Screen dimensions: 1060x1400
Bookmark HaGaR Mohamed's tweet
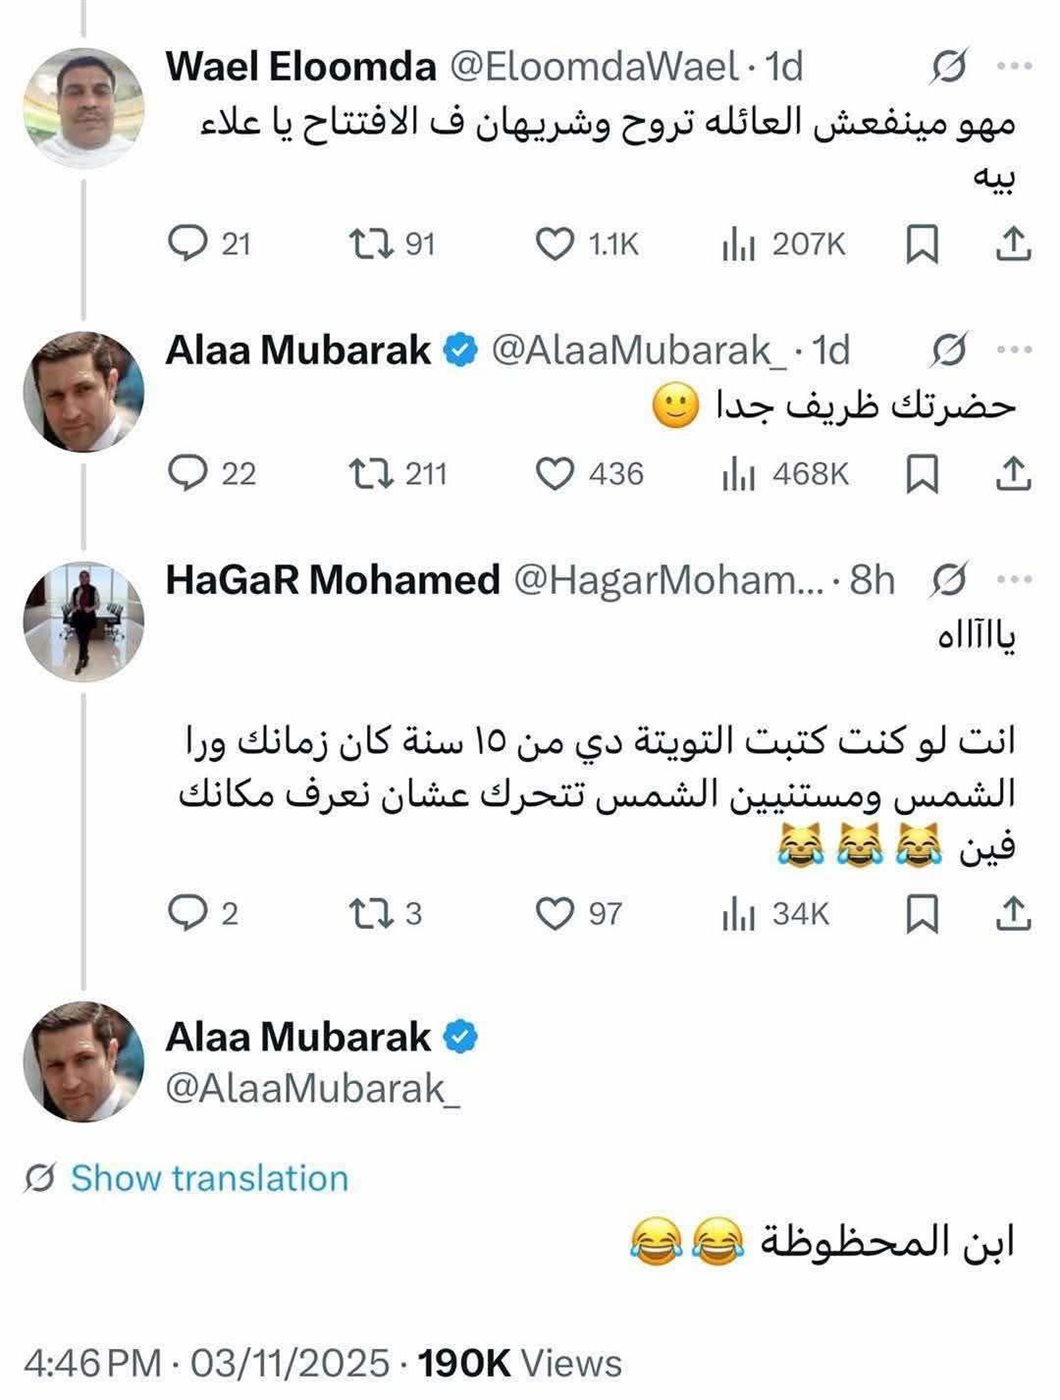921,913
